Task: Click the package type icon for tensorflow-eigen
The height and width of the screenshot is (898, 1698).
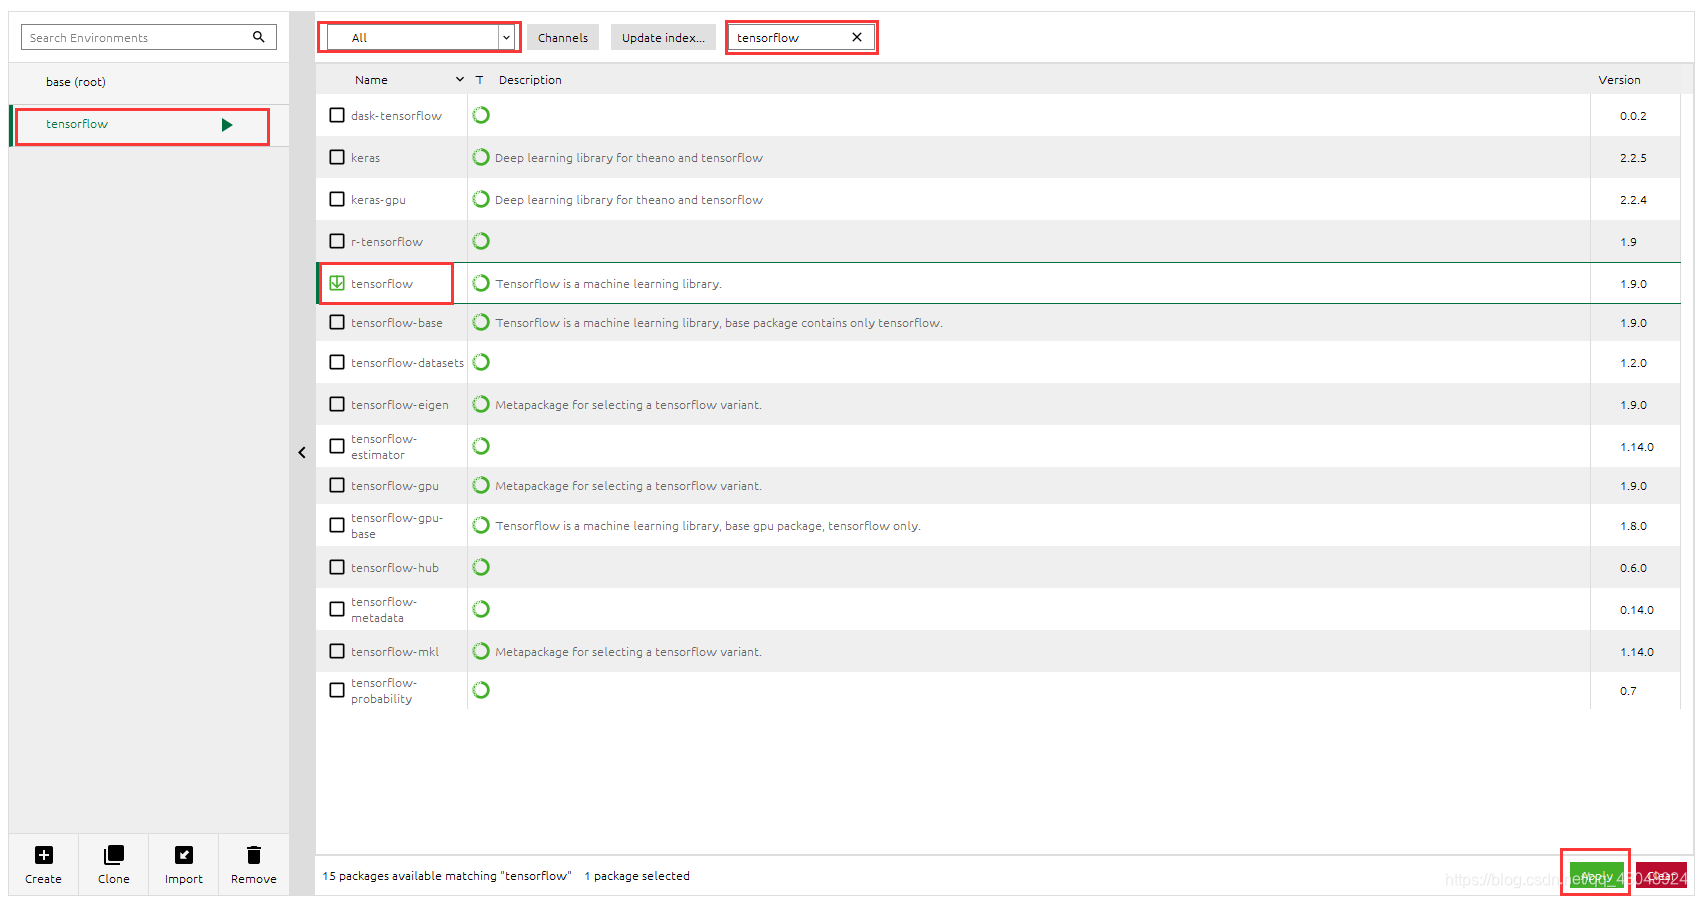Action: 481,404
